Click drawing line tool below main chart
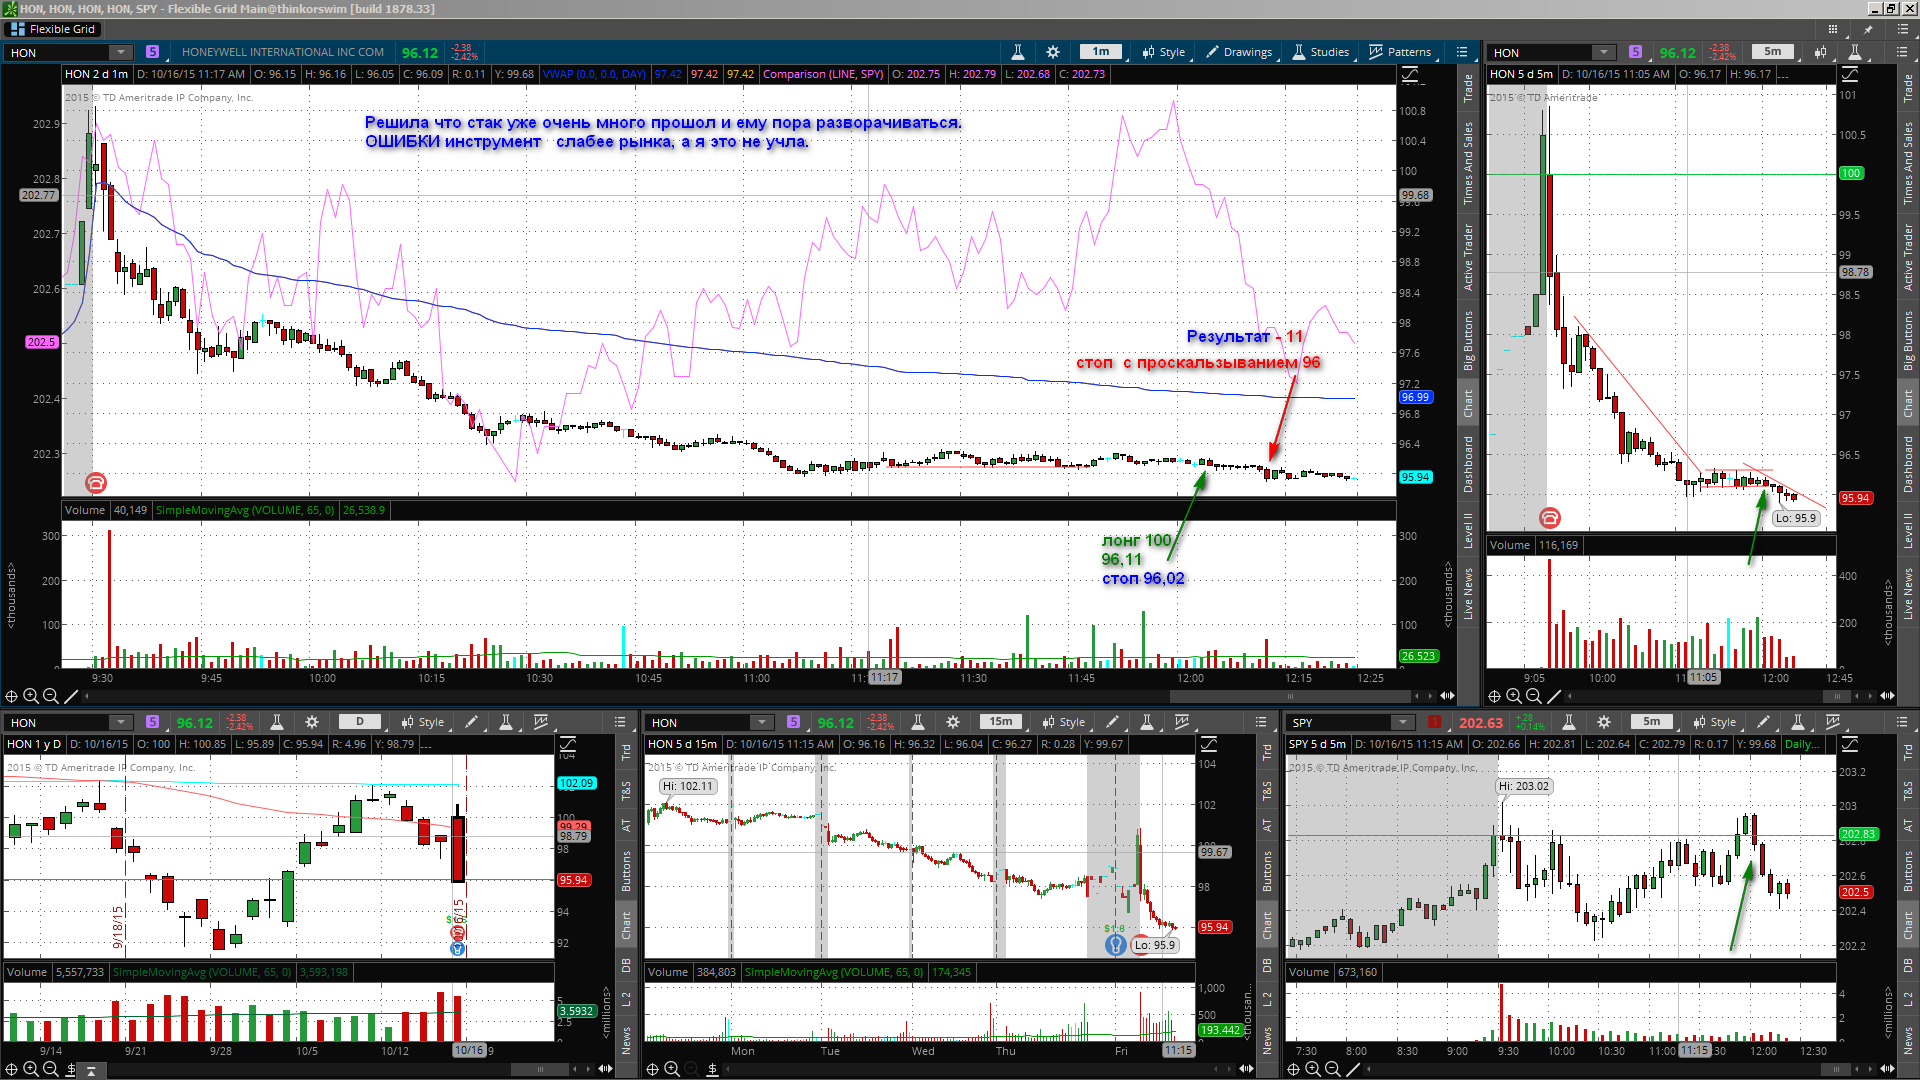The height and width of the screenshot is (1080, 1920). pos(71,696)
